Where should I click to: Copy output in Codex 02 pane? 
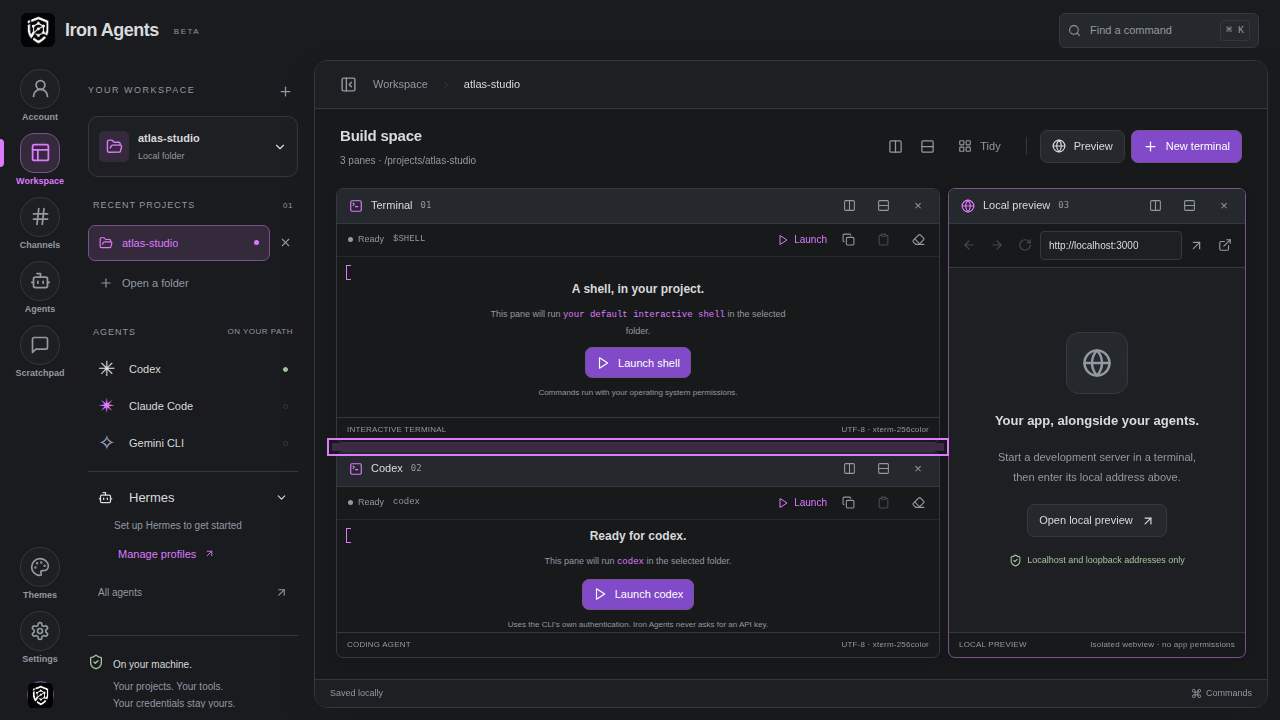click(848, 502)
